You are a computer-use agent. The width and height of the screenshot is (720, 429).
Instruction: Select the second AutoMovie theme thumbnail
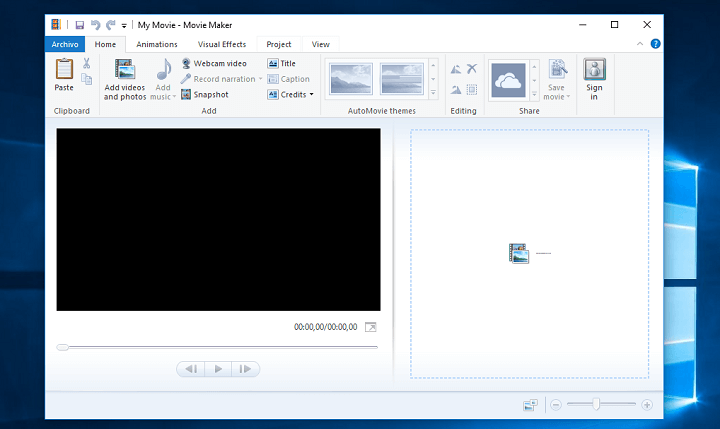402,79
